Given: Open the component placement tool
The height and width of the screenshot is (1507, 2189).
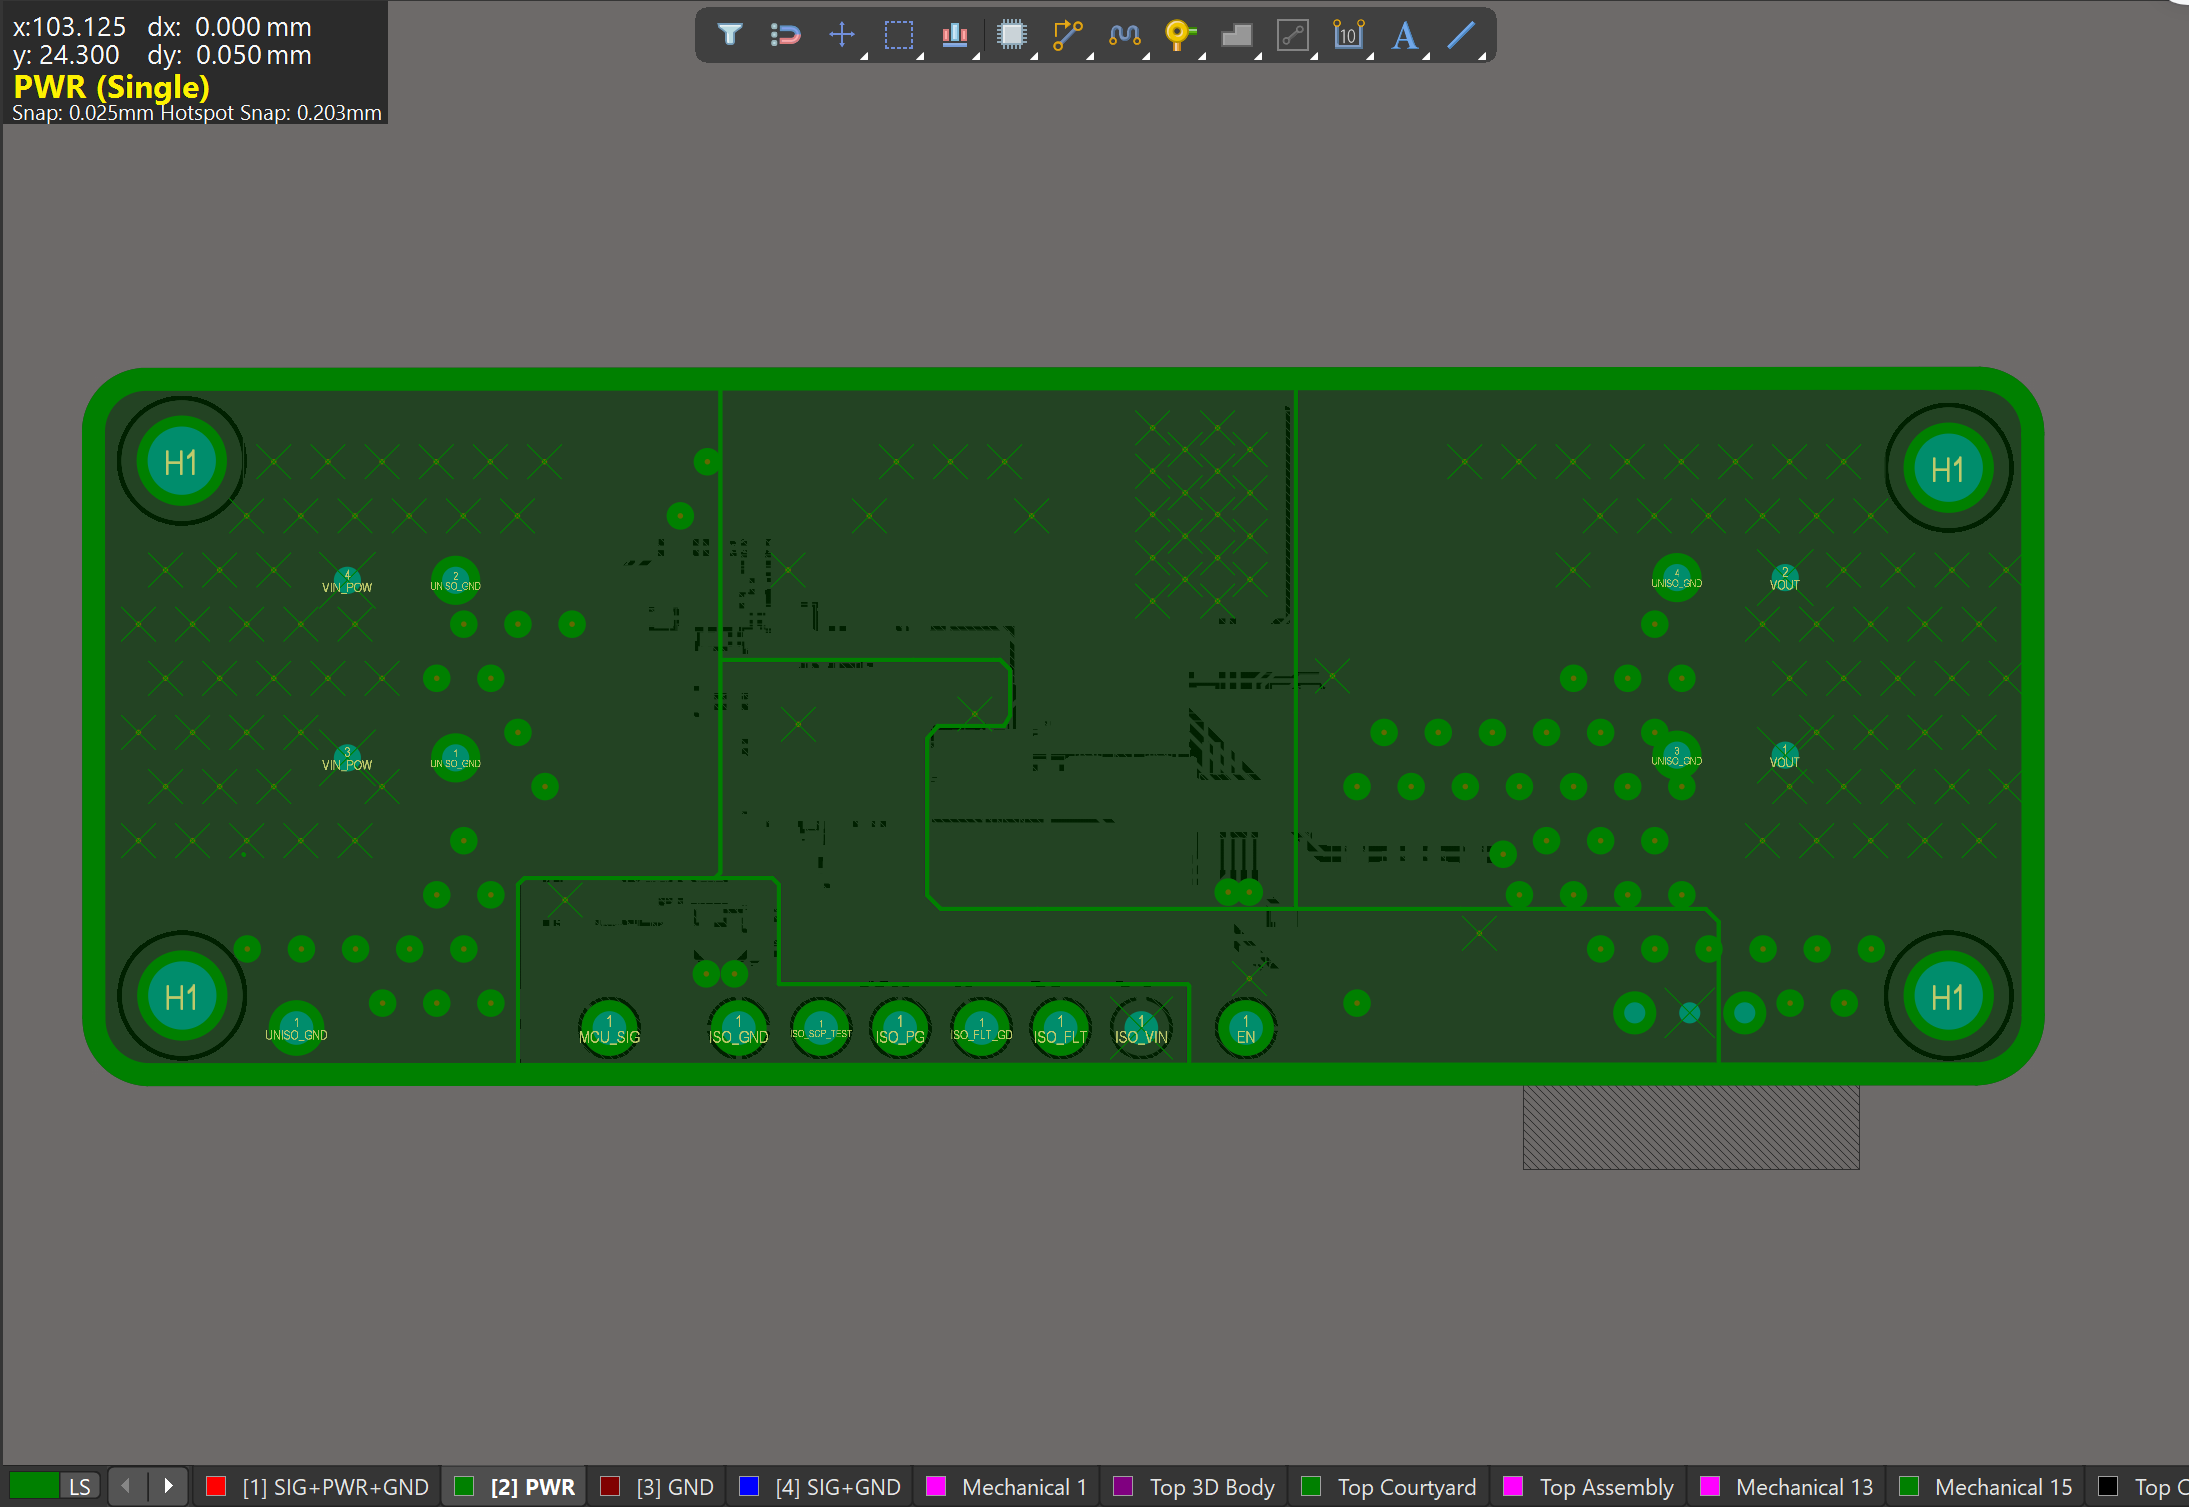Looking at the screenshot, I should (1012, 35).
